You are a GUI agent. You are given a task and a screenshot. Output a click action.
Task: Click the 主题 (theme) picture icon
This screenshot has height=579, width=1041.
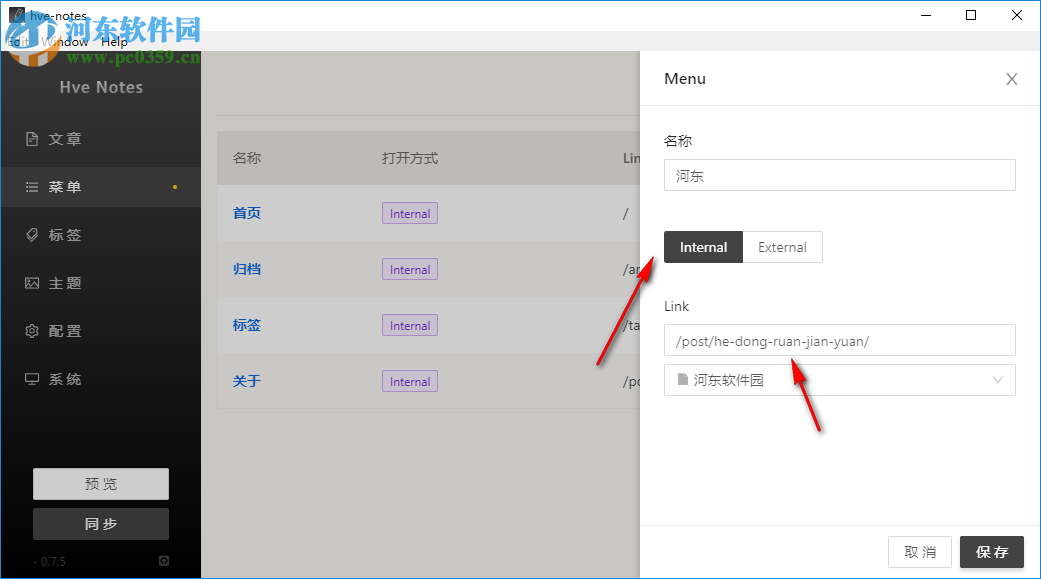pyautogui.click(x=32, y=283)
